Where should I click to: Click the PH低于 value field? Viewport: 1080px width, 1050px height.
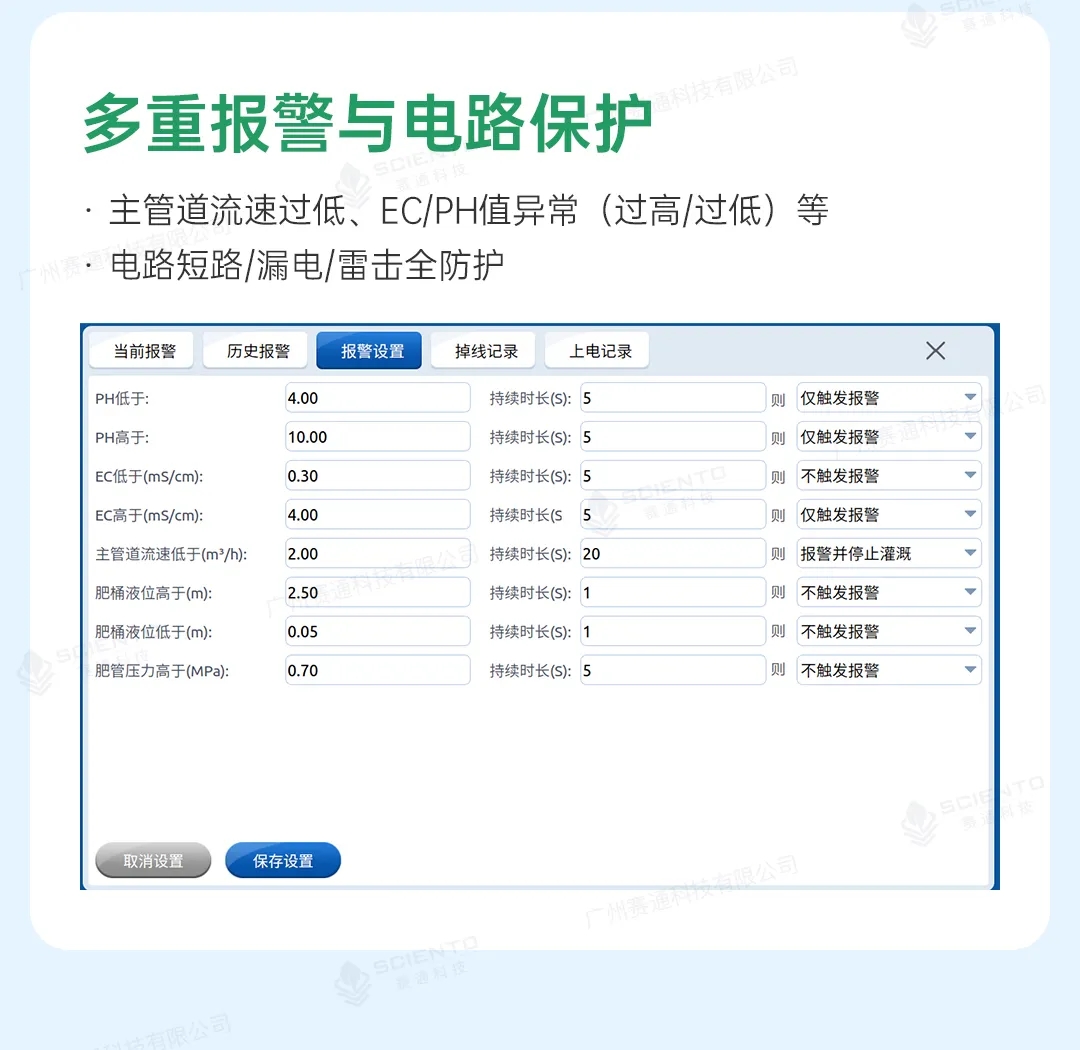tap(377, 398)
